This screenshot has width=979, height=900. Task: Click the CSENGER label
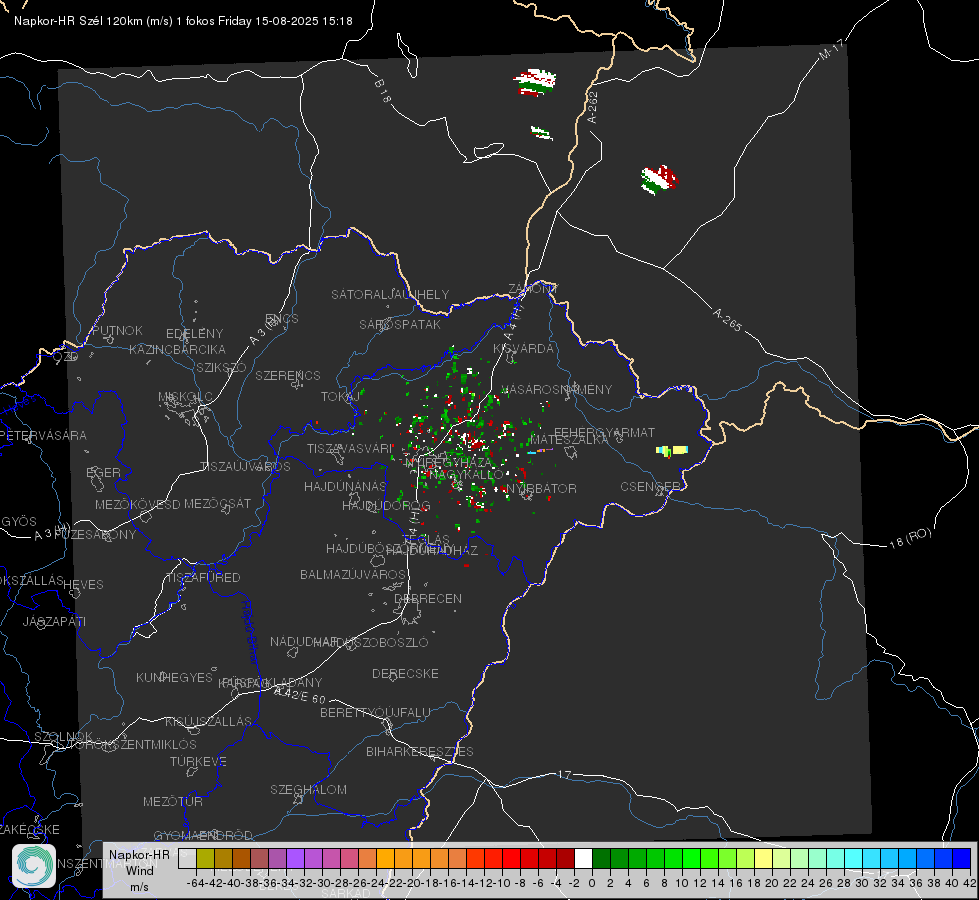pos(650,487)
